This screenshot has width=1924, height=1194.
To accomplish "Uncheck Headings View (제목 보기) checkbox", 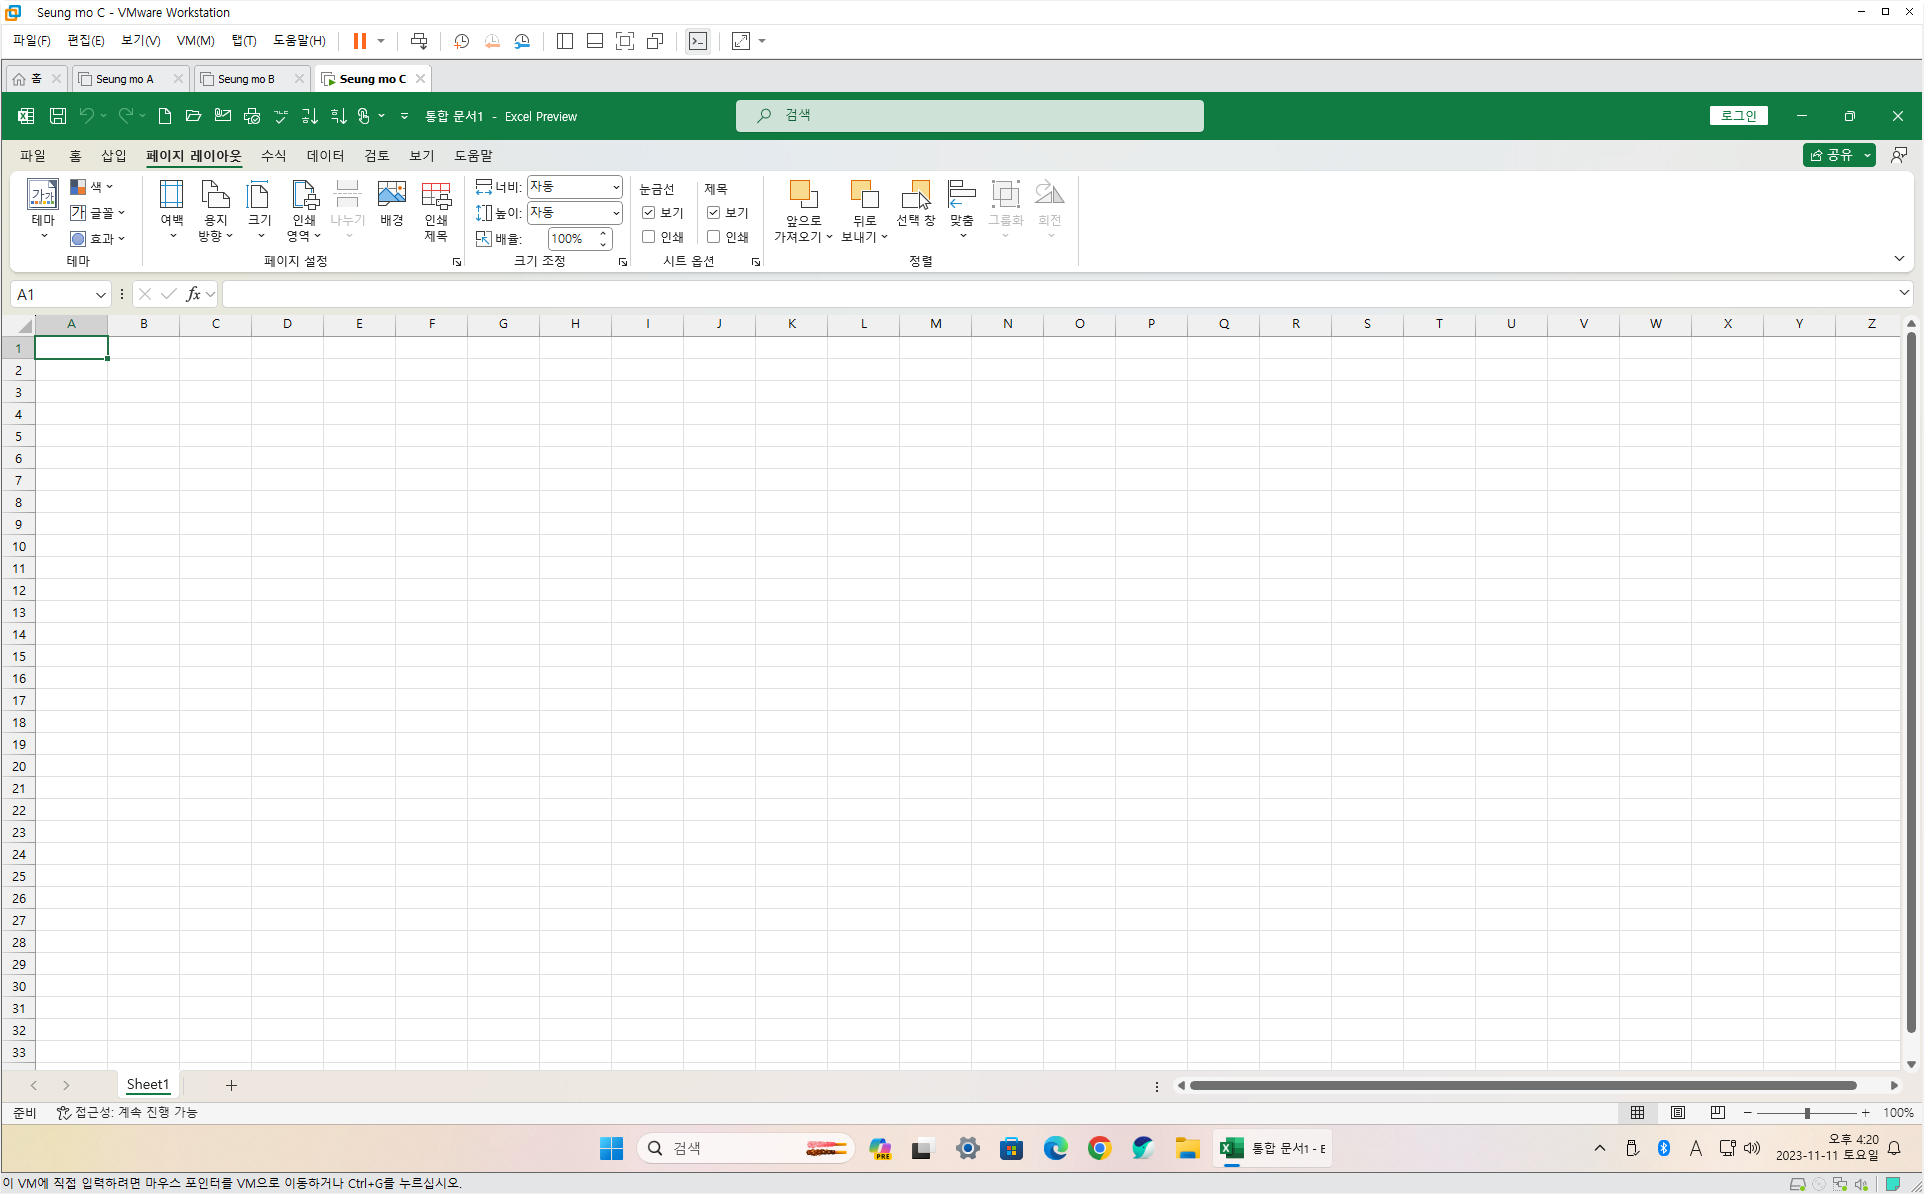I will click(x=714, y=213).
